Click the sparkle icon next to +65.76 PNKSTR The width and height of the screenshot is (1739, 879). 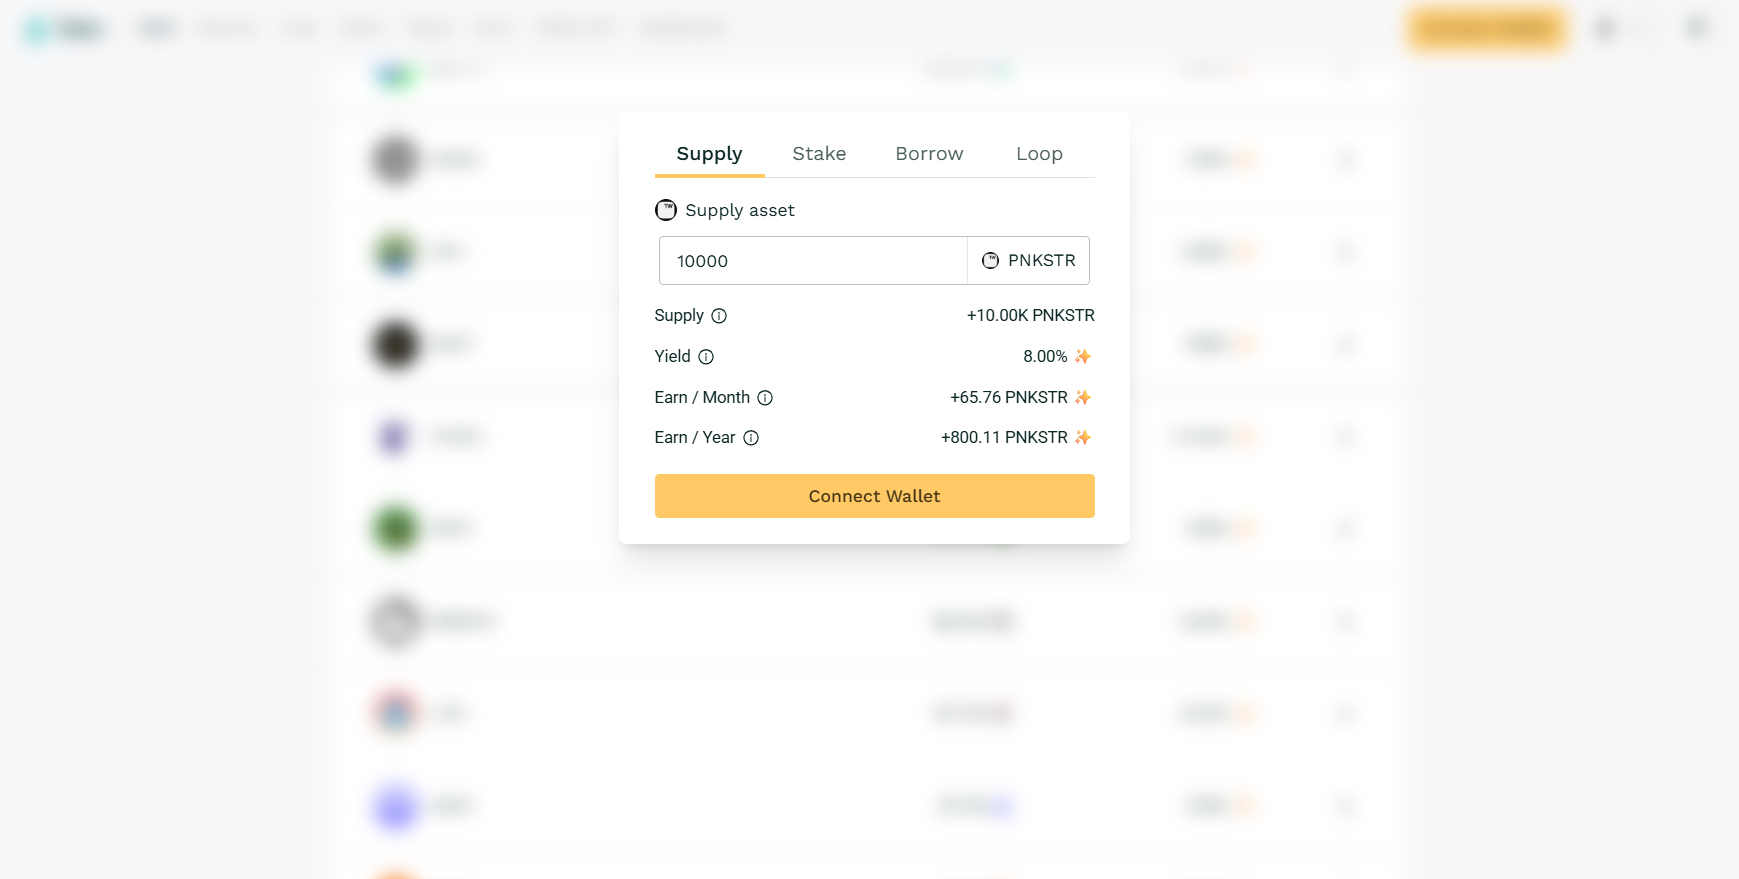(1083, 398)
